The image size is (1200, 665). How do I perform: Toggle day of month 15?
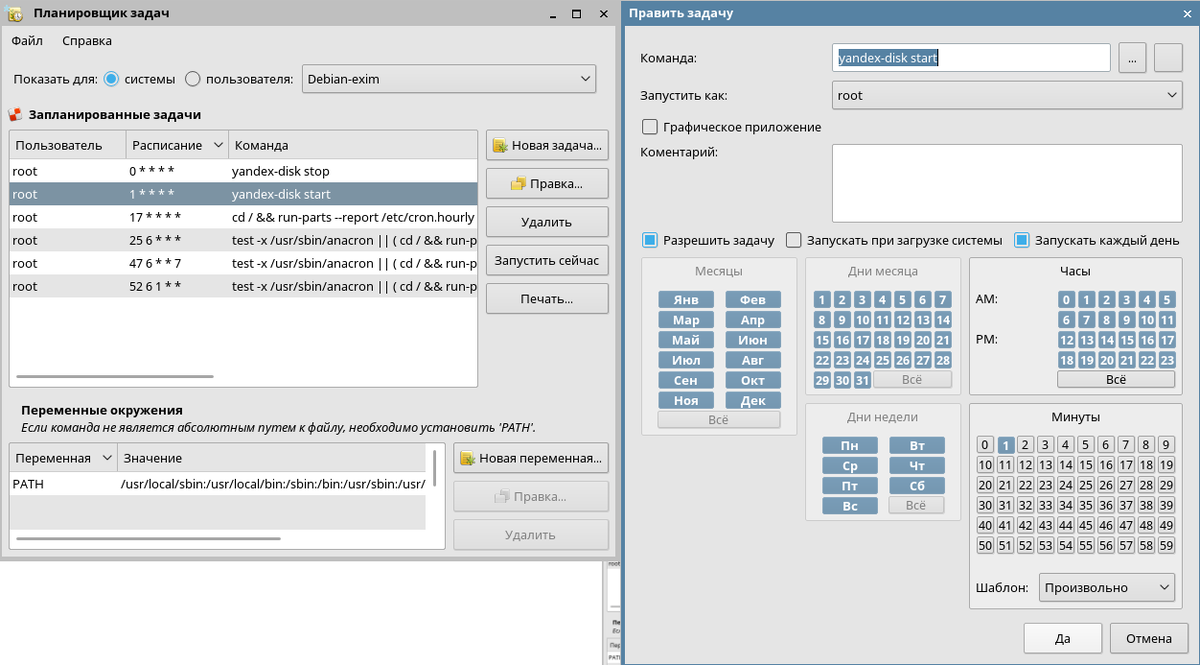[822, 340]
